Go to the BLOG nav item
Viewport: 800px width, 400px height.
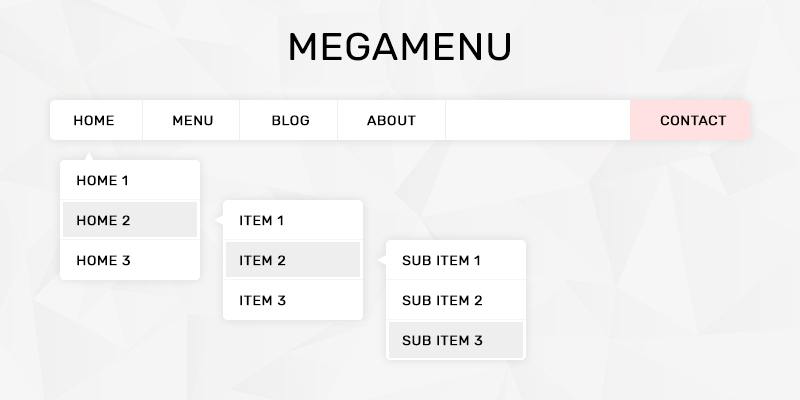290,121
